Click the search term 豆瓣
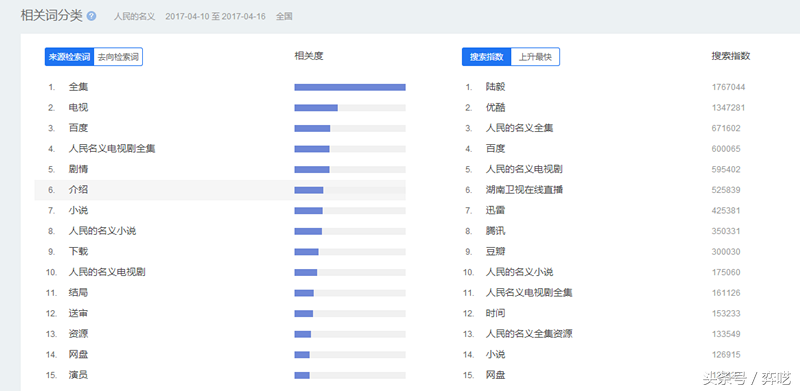This screenshot has width=800, height=391. click(495, 252)
